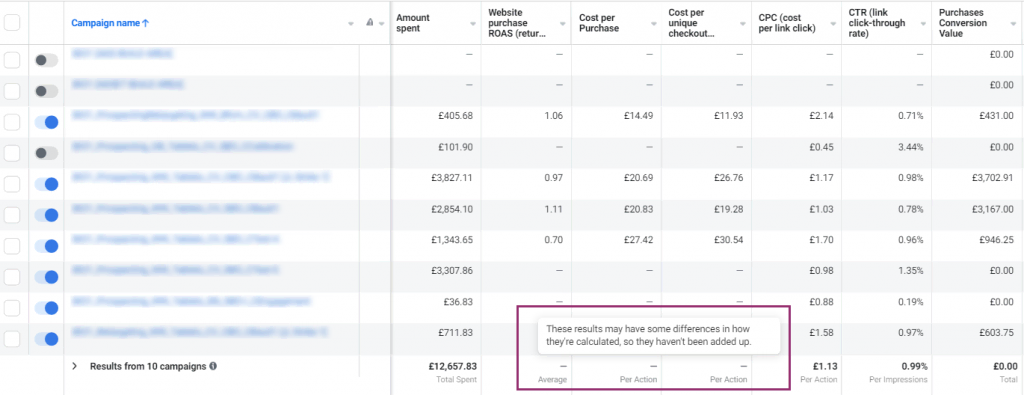The height and width of the screenshot is (395, 1024).
Task: Enable the first inactive campaign toggle
Action: tap(46, 60)
